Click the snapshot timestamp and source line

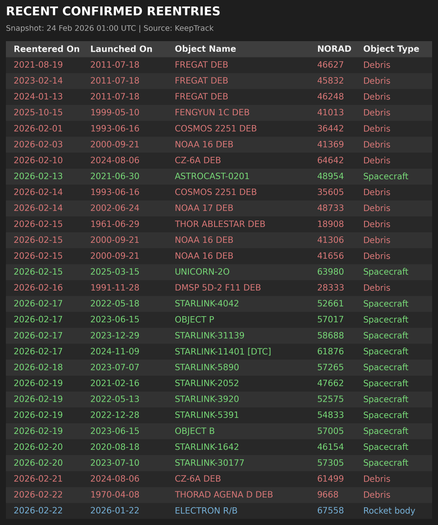(x=110, y=28)
